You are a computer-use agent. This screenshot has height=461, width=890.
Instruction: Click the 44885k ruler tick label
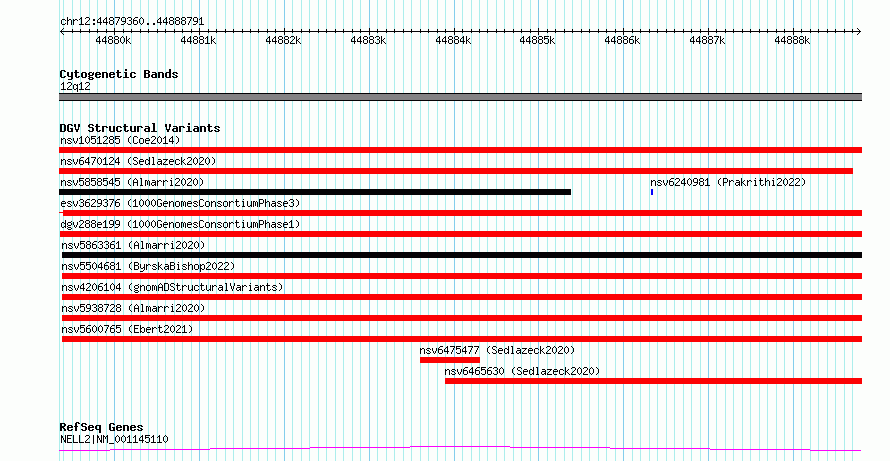pyautogui.click(x=538, y=41)
